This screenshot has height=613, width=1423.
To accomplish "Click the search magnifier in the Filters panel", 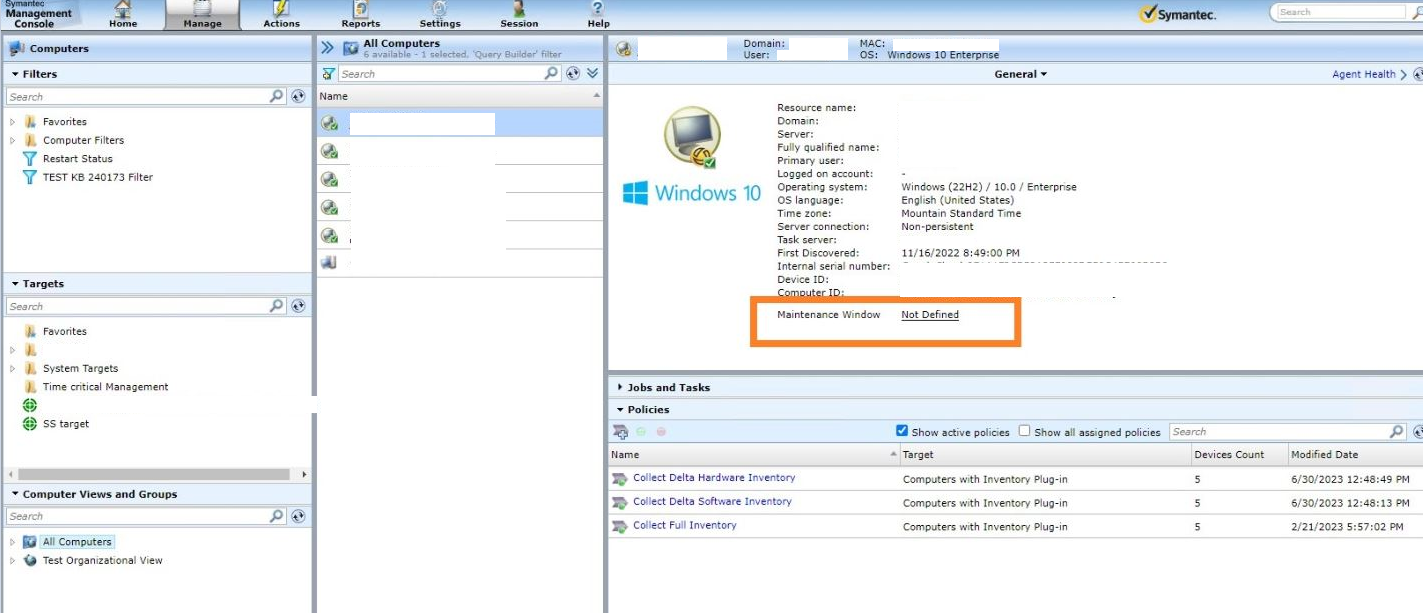I will click(277, 97).
